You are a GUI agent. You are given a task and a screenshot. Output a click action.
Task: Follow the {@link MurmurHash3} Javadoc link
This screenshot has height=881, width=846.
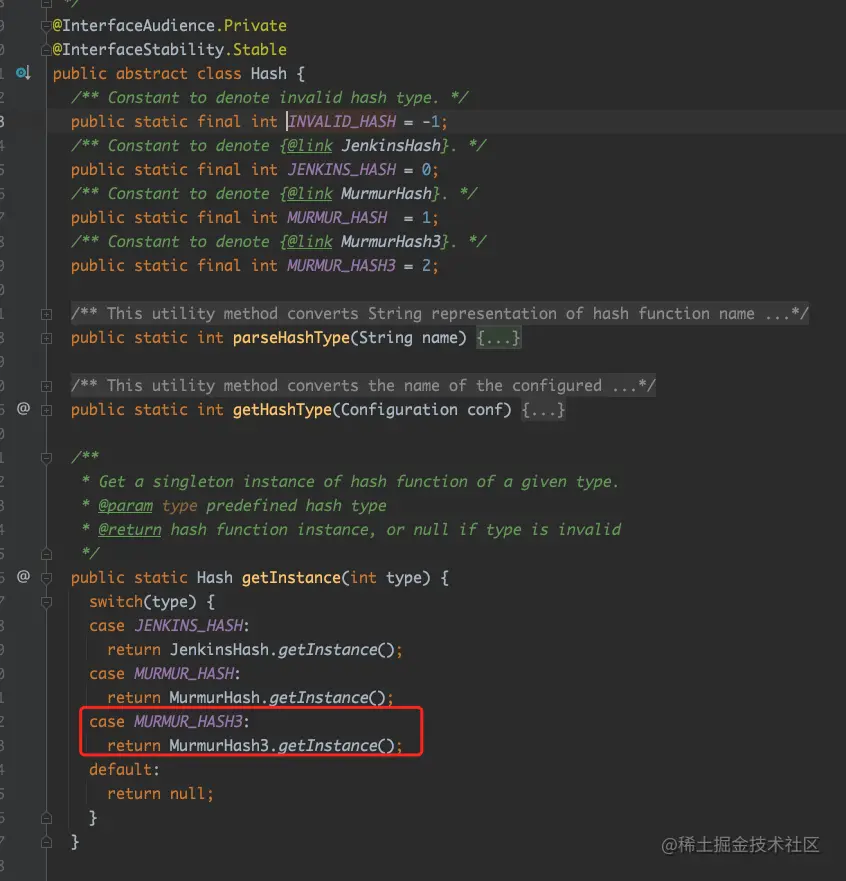click(366, 242)
